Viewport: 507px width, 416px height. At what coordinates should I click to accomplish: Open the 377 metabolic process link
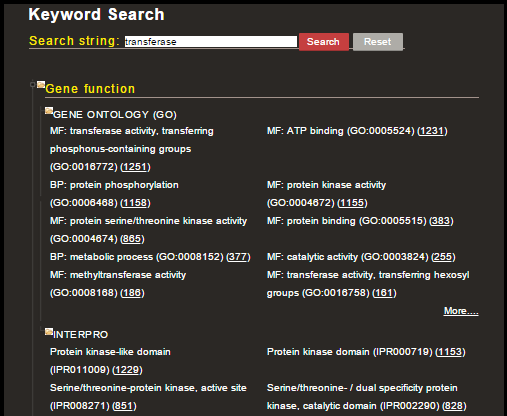[238, 257]
